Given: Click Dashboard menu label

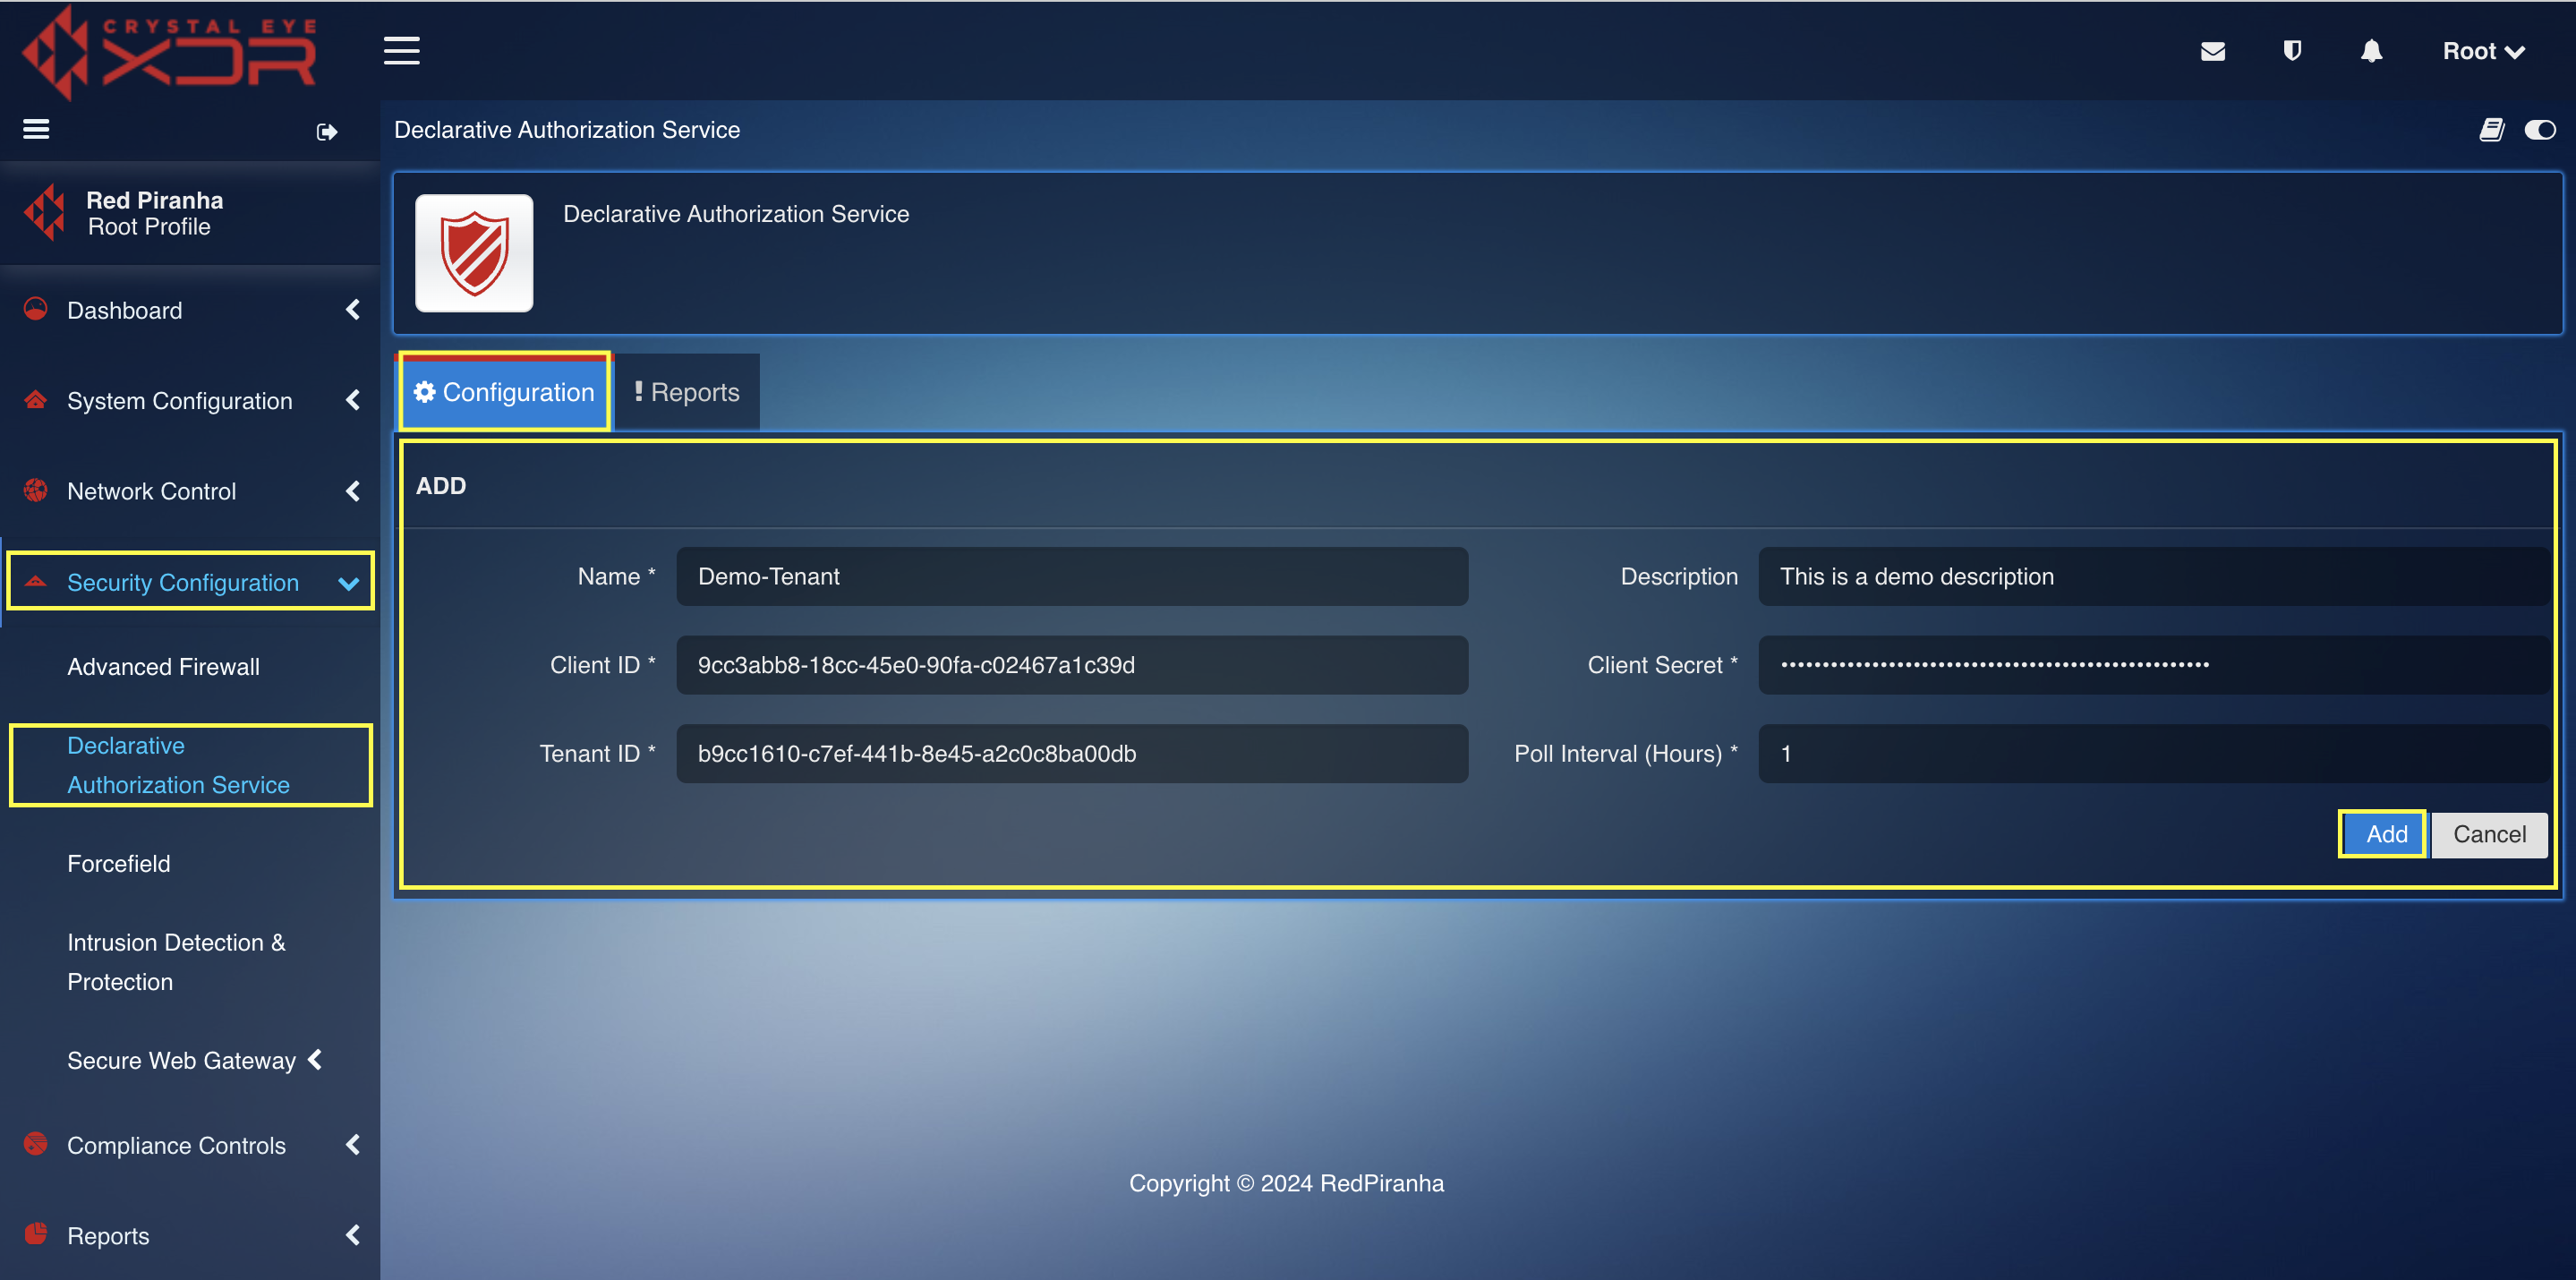Looking at the screenshot, I should [x=125, y=310].
